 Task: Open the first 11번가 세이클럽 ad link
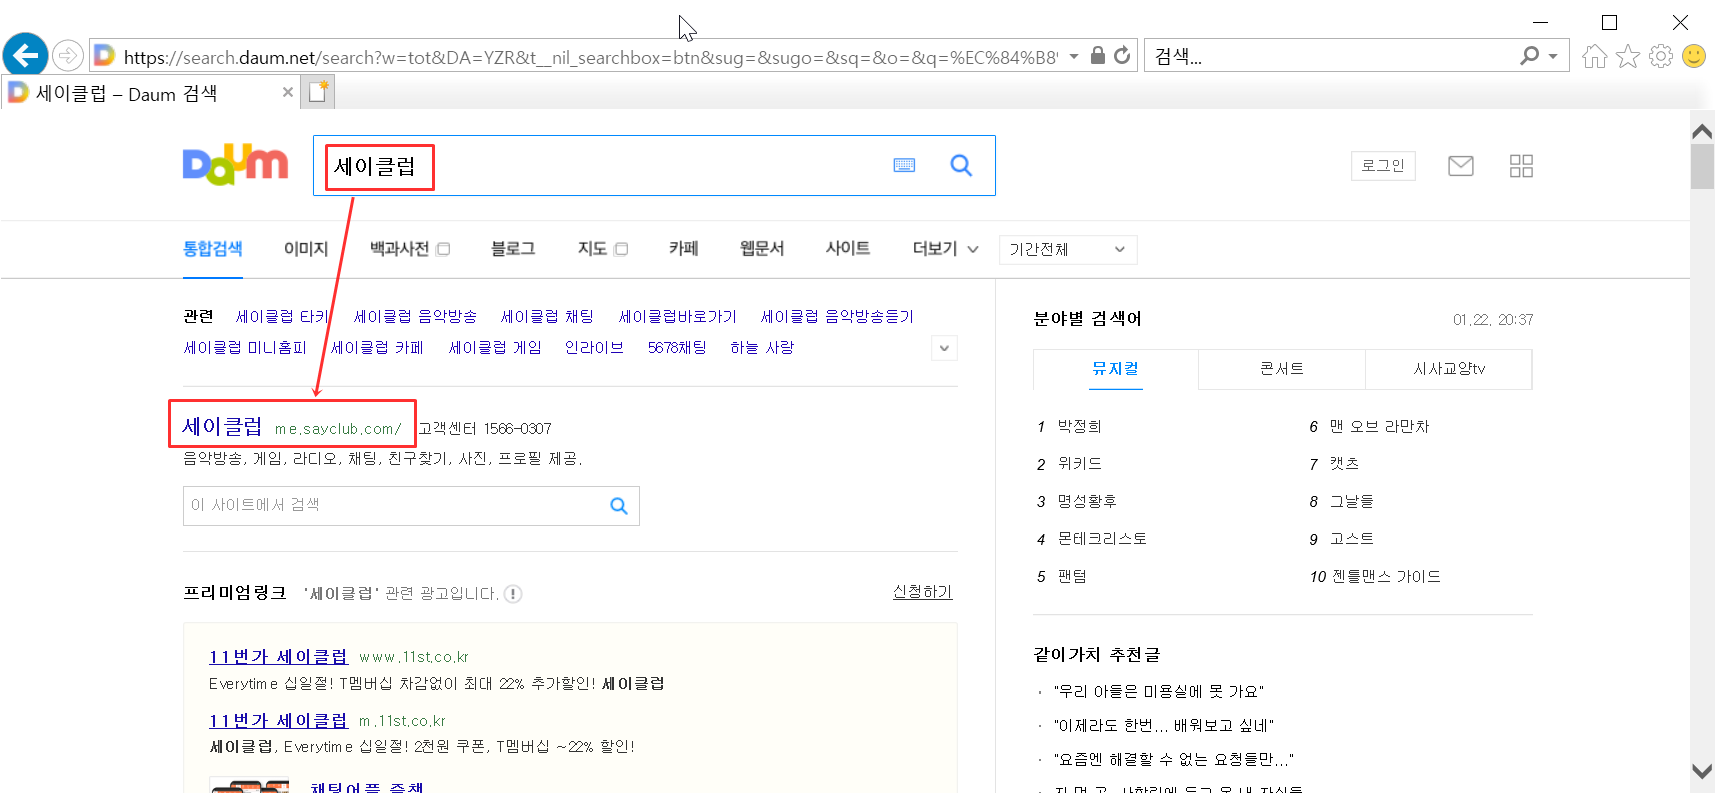(x=278, y=656)
